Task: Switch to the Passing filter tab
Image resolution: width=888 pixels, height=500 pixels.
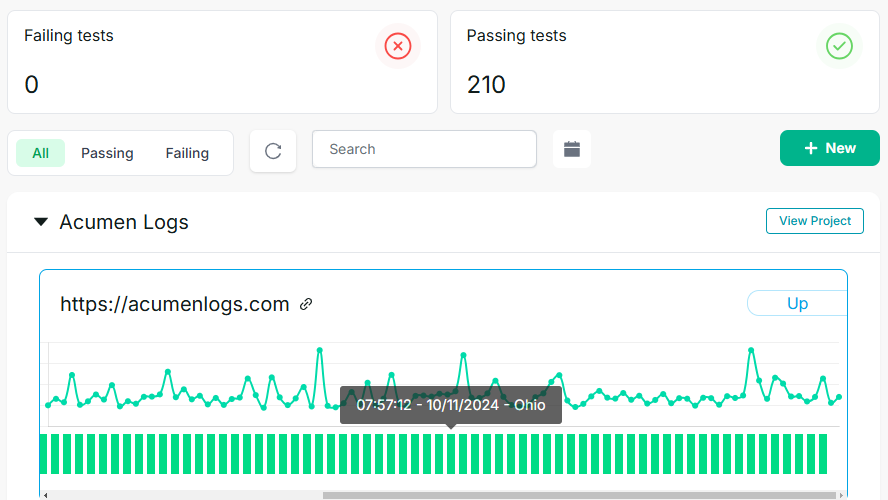Action: click(x=107, y=153)
